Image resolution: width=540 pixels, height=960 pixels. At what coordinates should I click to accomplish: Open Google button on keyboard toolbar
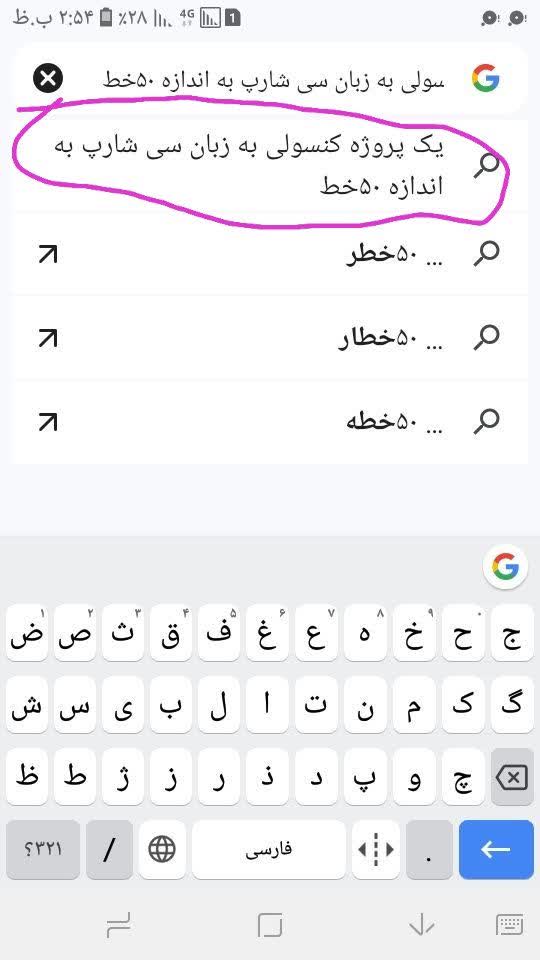(505, 567)
